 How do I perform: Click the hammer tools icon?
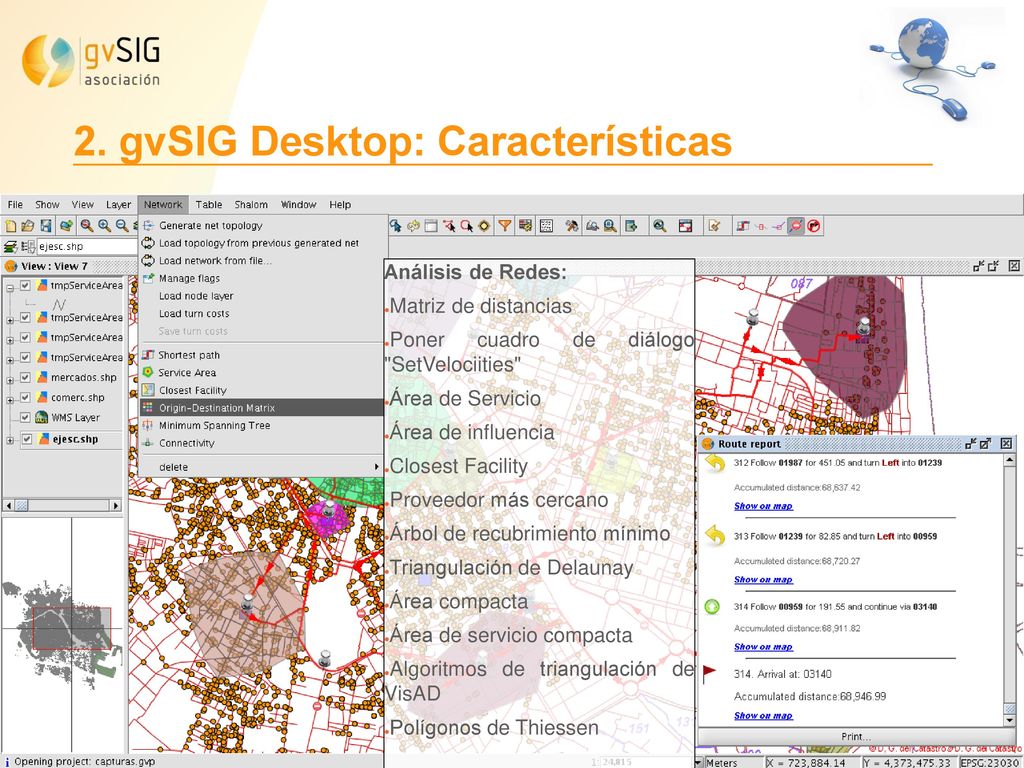[x=572, y=226]
